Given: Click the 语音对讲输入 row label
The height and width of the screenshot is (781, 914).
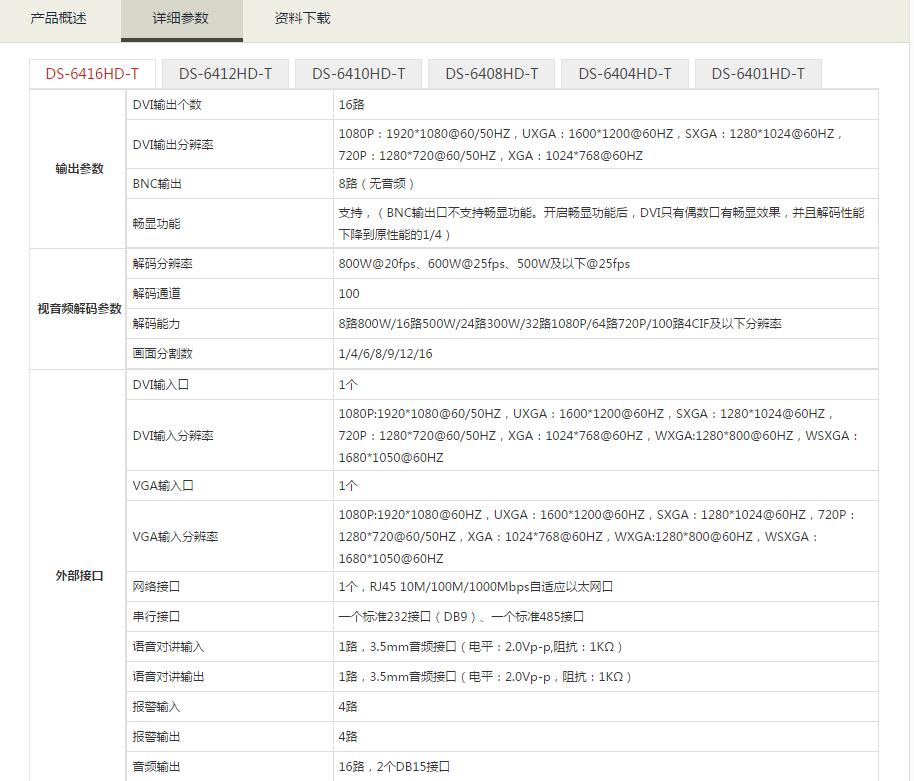Looking at the screenshot, I should tap(168, 647).
